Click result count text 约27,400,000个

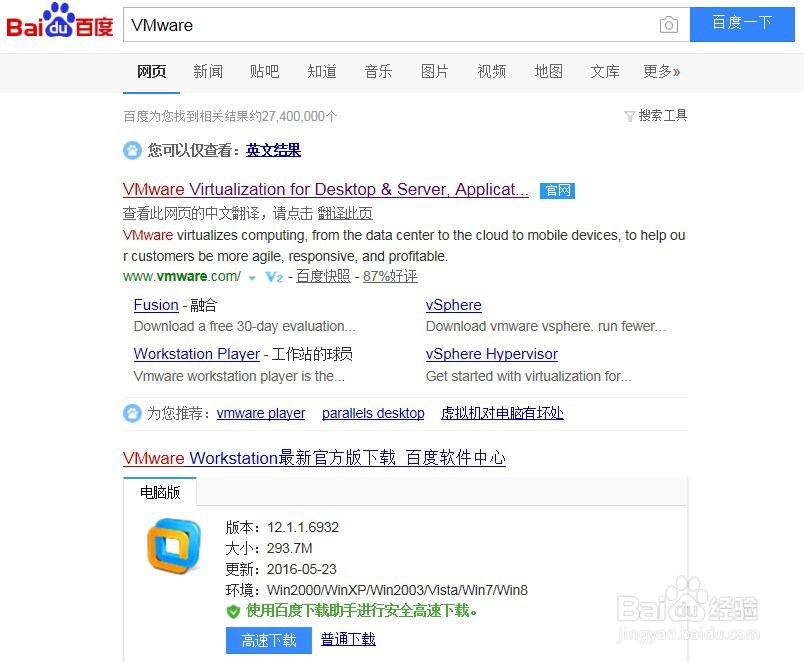[x=294, y=116]
